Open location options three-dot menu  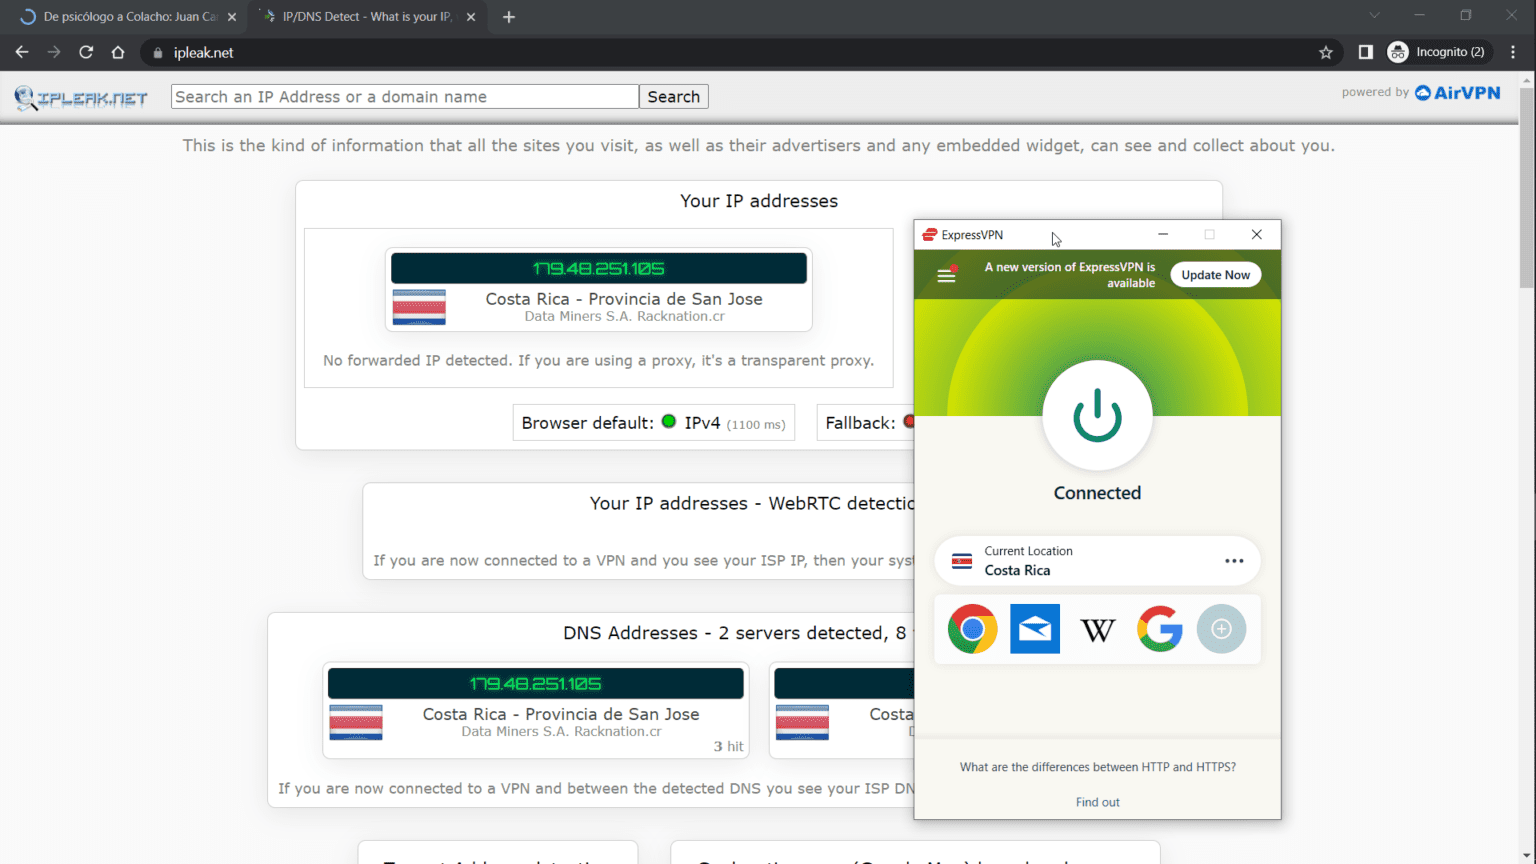click(1234, 561)
